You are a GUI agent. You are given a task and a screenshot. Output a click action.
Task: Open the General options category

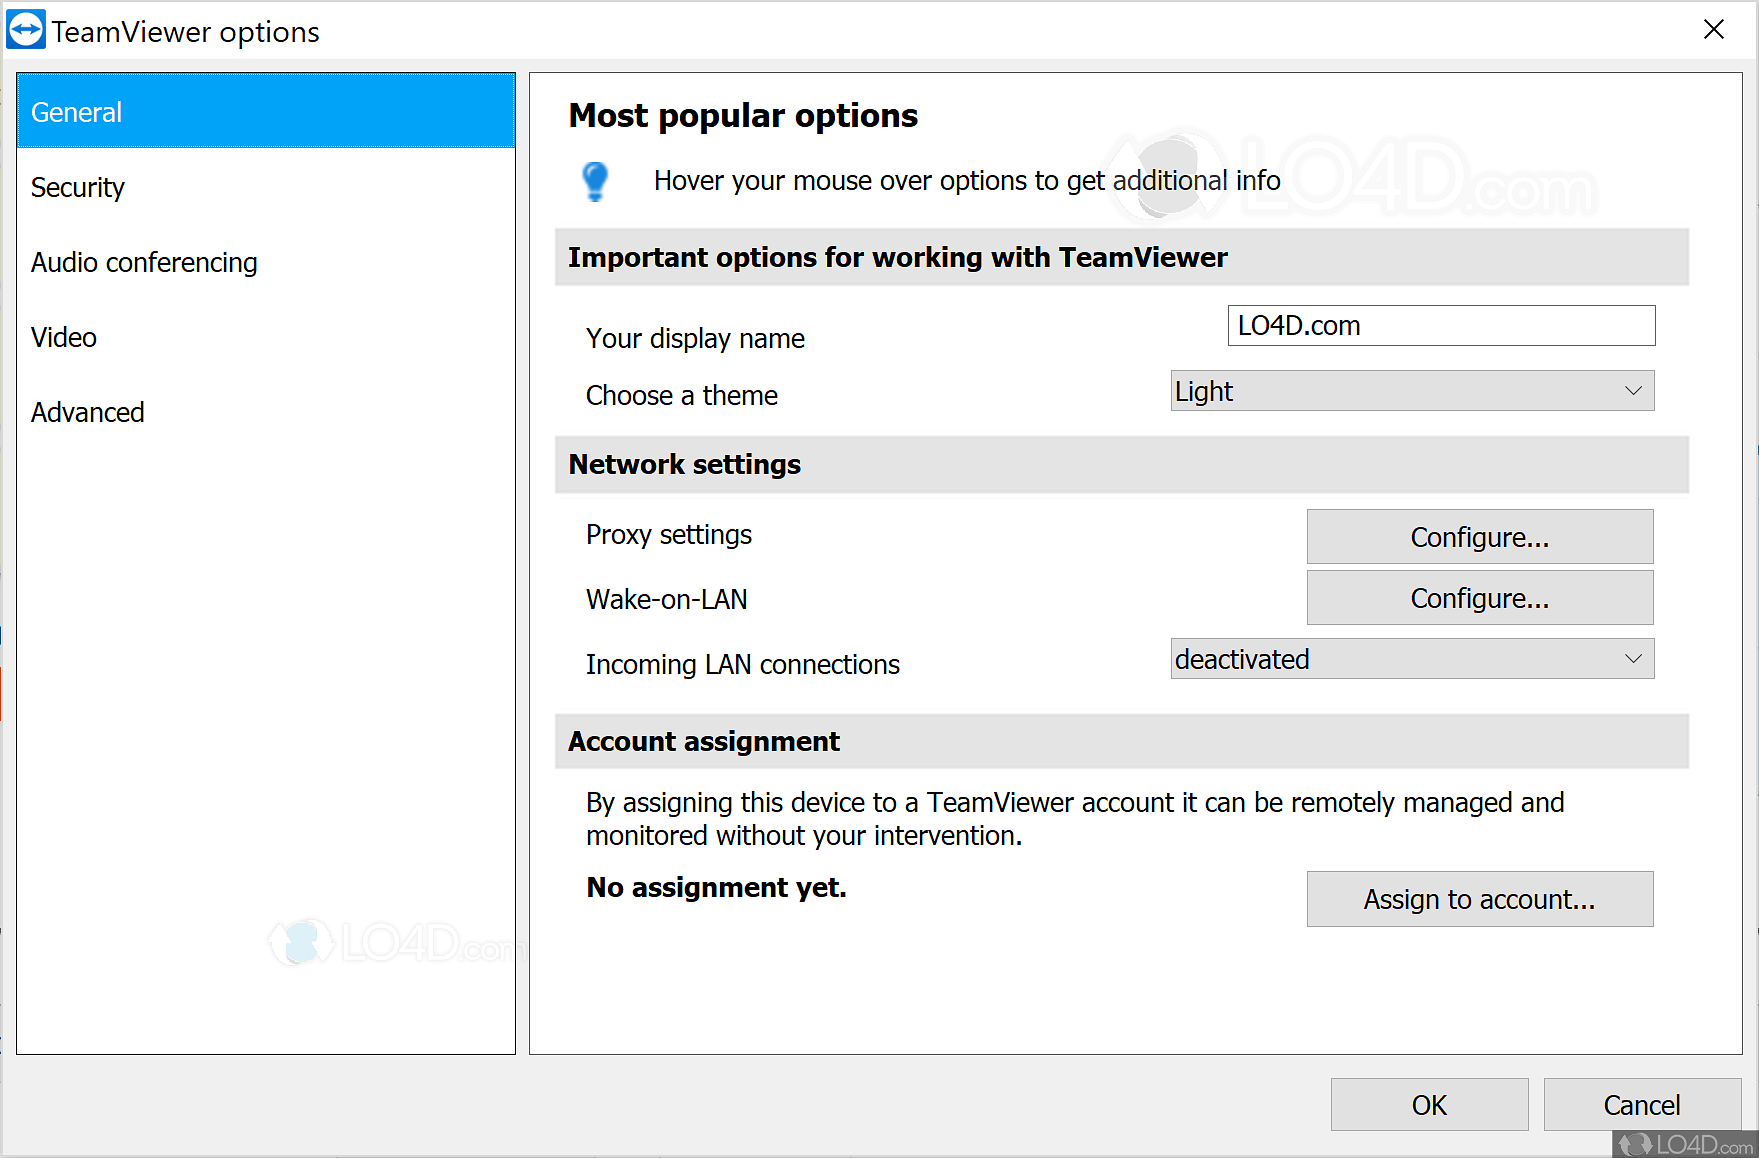click(x=266, y=112)
